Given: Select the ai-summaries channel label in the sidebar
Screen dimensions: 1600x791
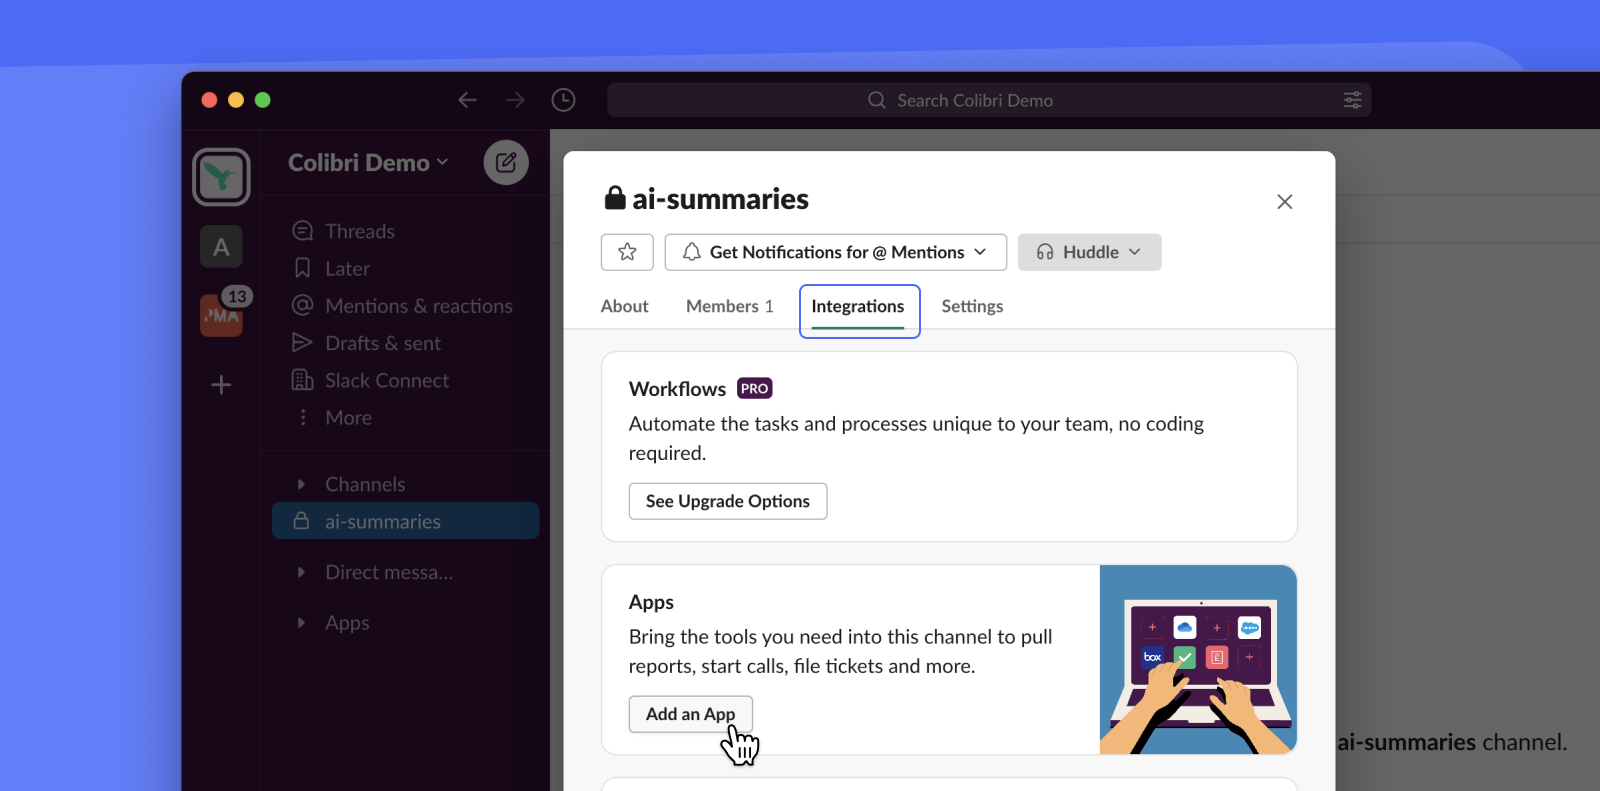Looking at the screenshot, I should (x=383, y=522).
